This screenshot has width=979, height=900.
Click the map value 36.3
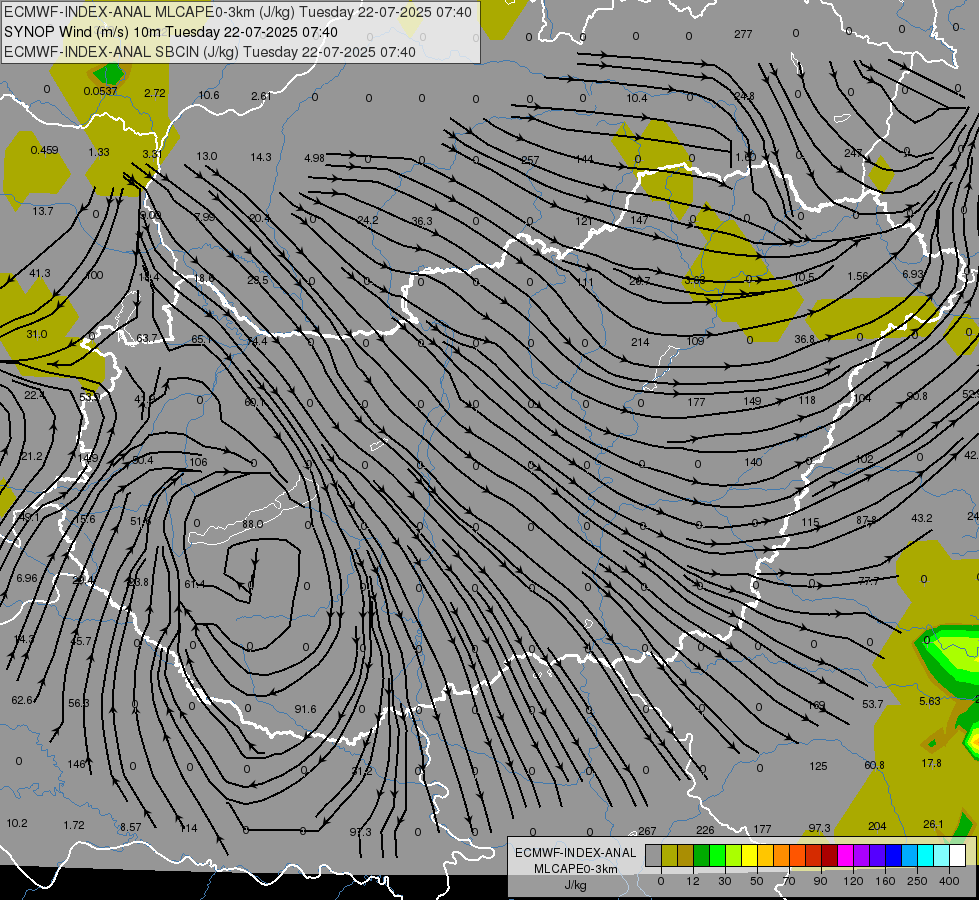(422, 221)
